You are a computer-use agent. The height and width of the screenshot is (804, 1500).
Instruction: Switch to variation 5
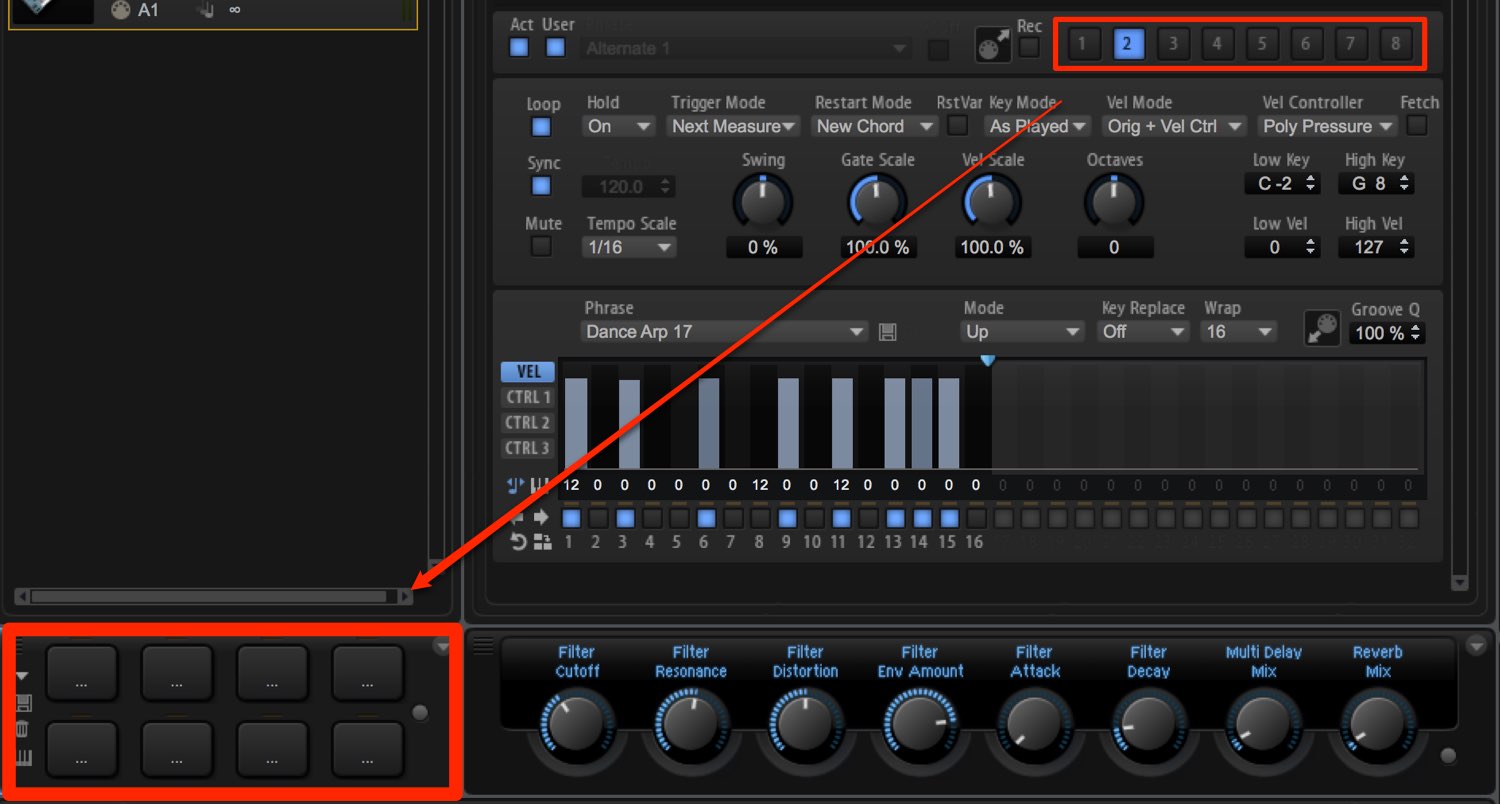1261,44
